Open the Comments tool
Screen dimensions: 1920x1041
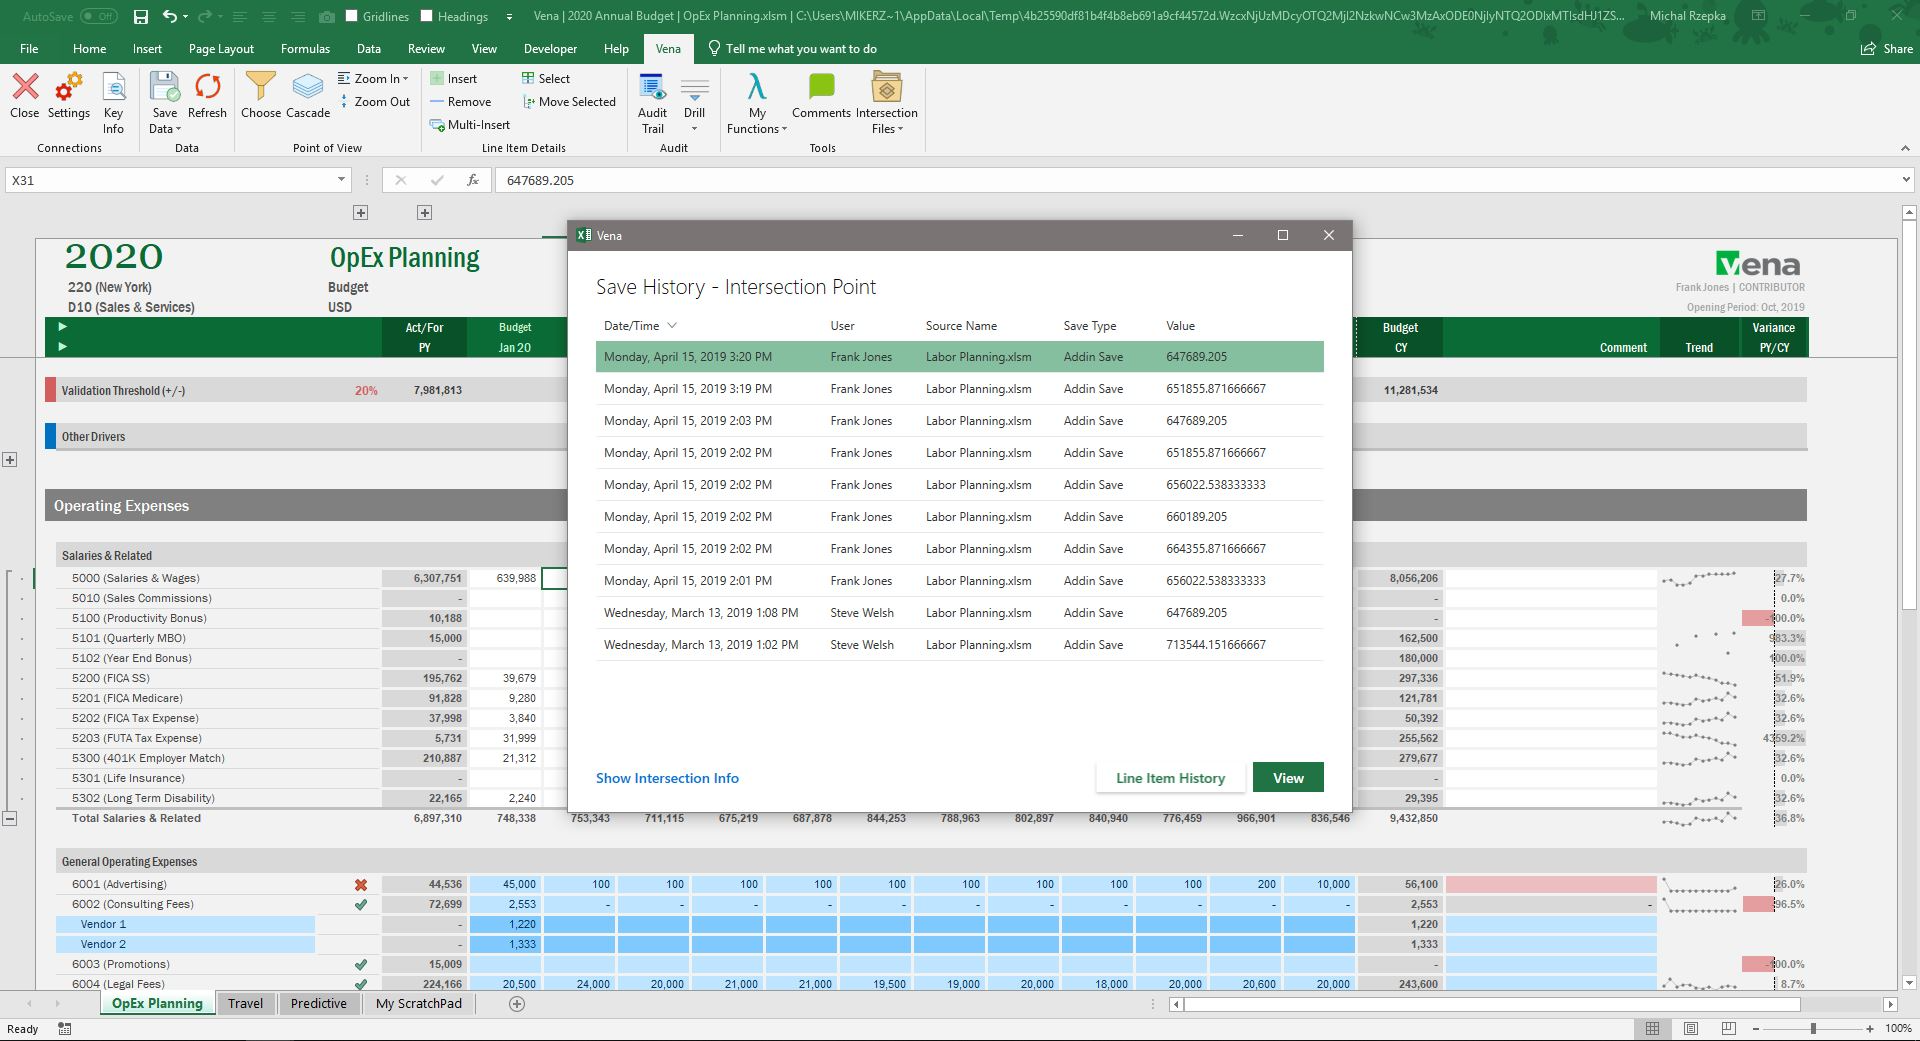coord(821,96)
